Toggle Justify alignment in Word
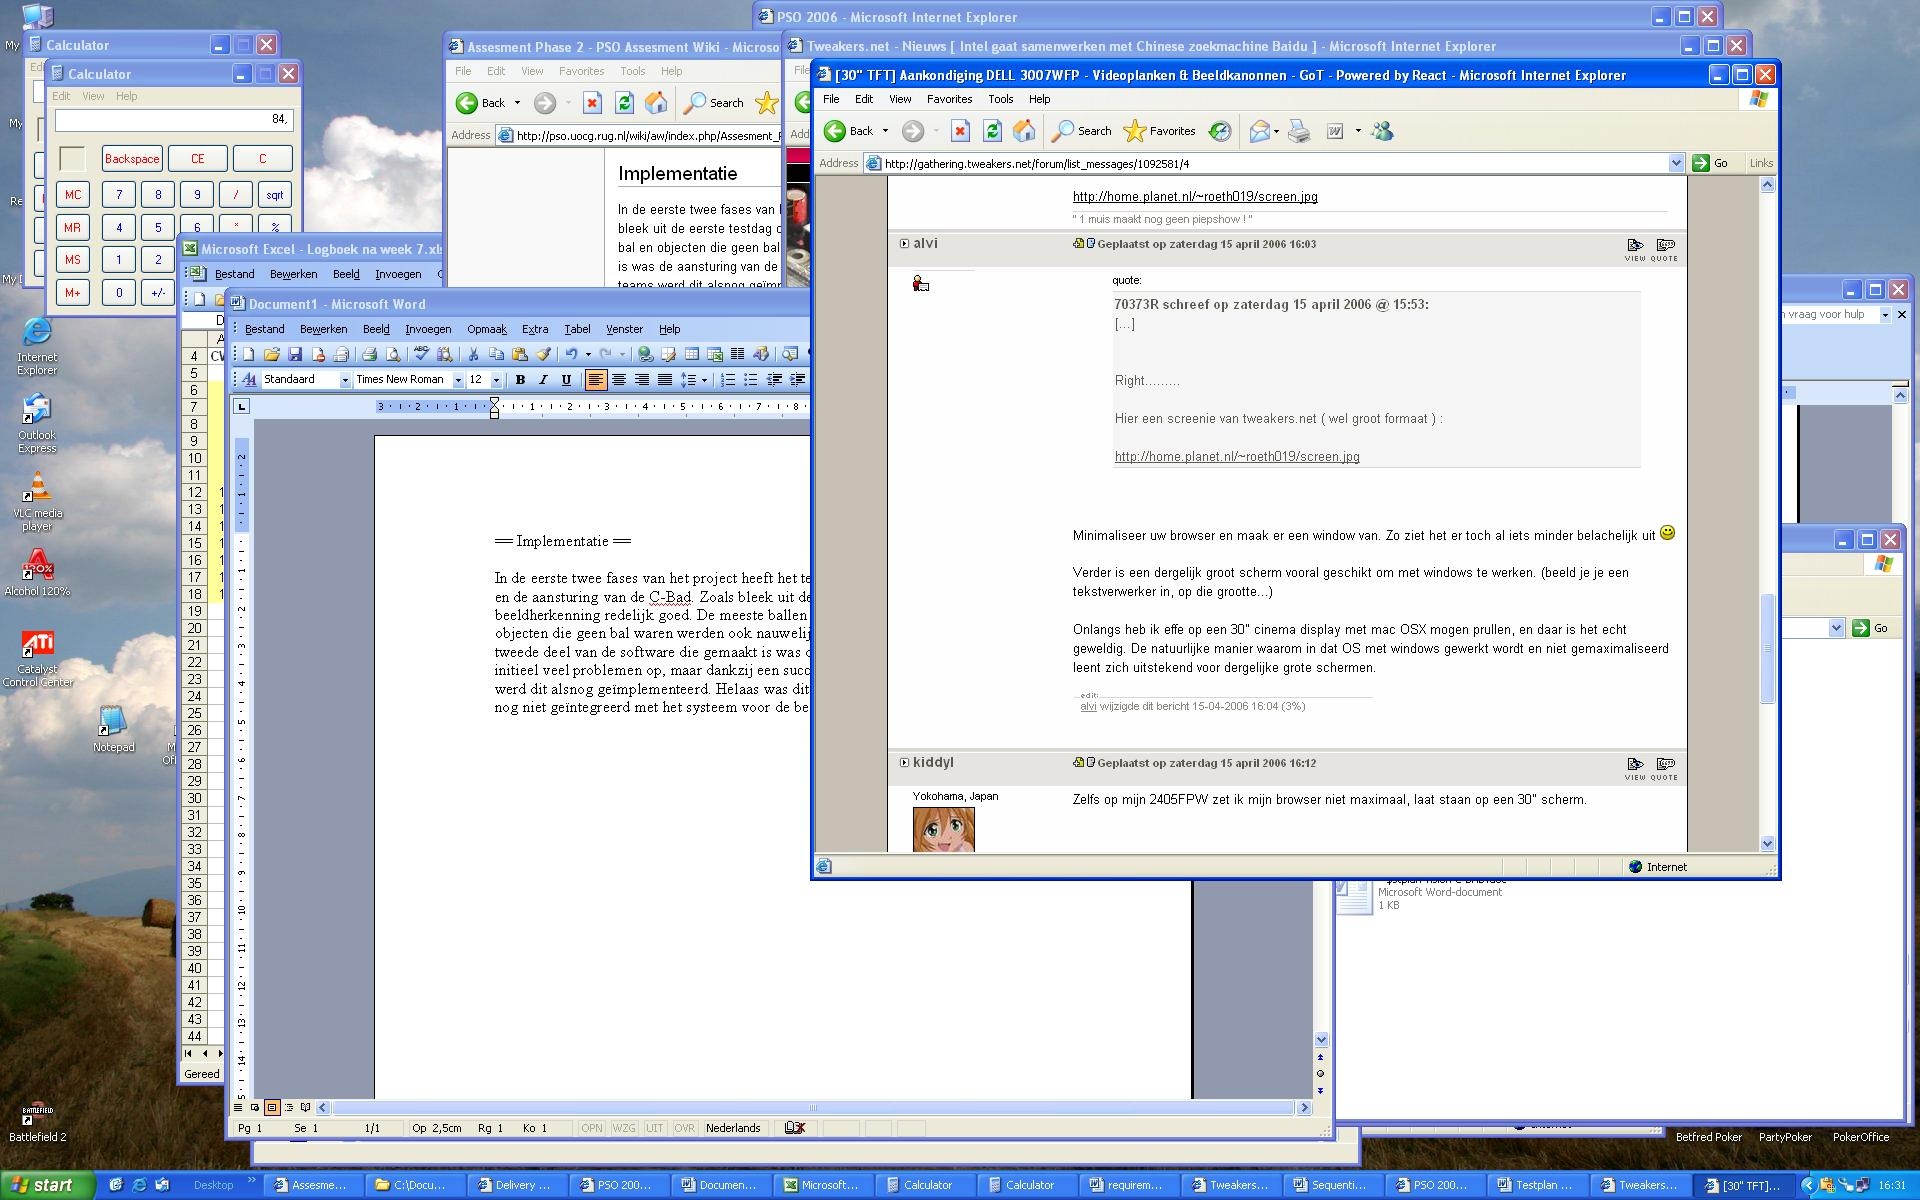The height and width of the screenshot is (1200, 1920). 664,380
